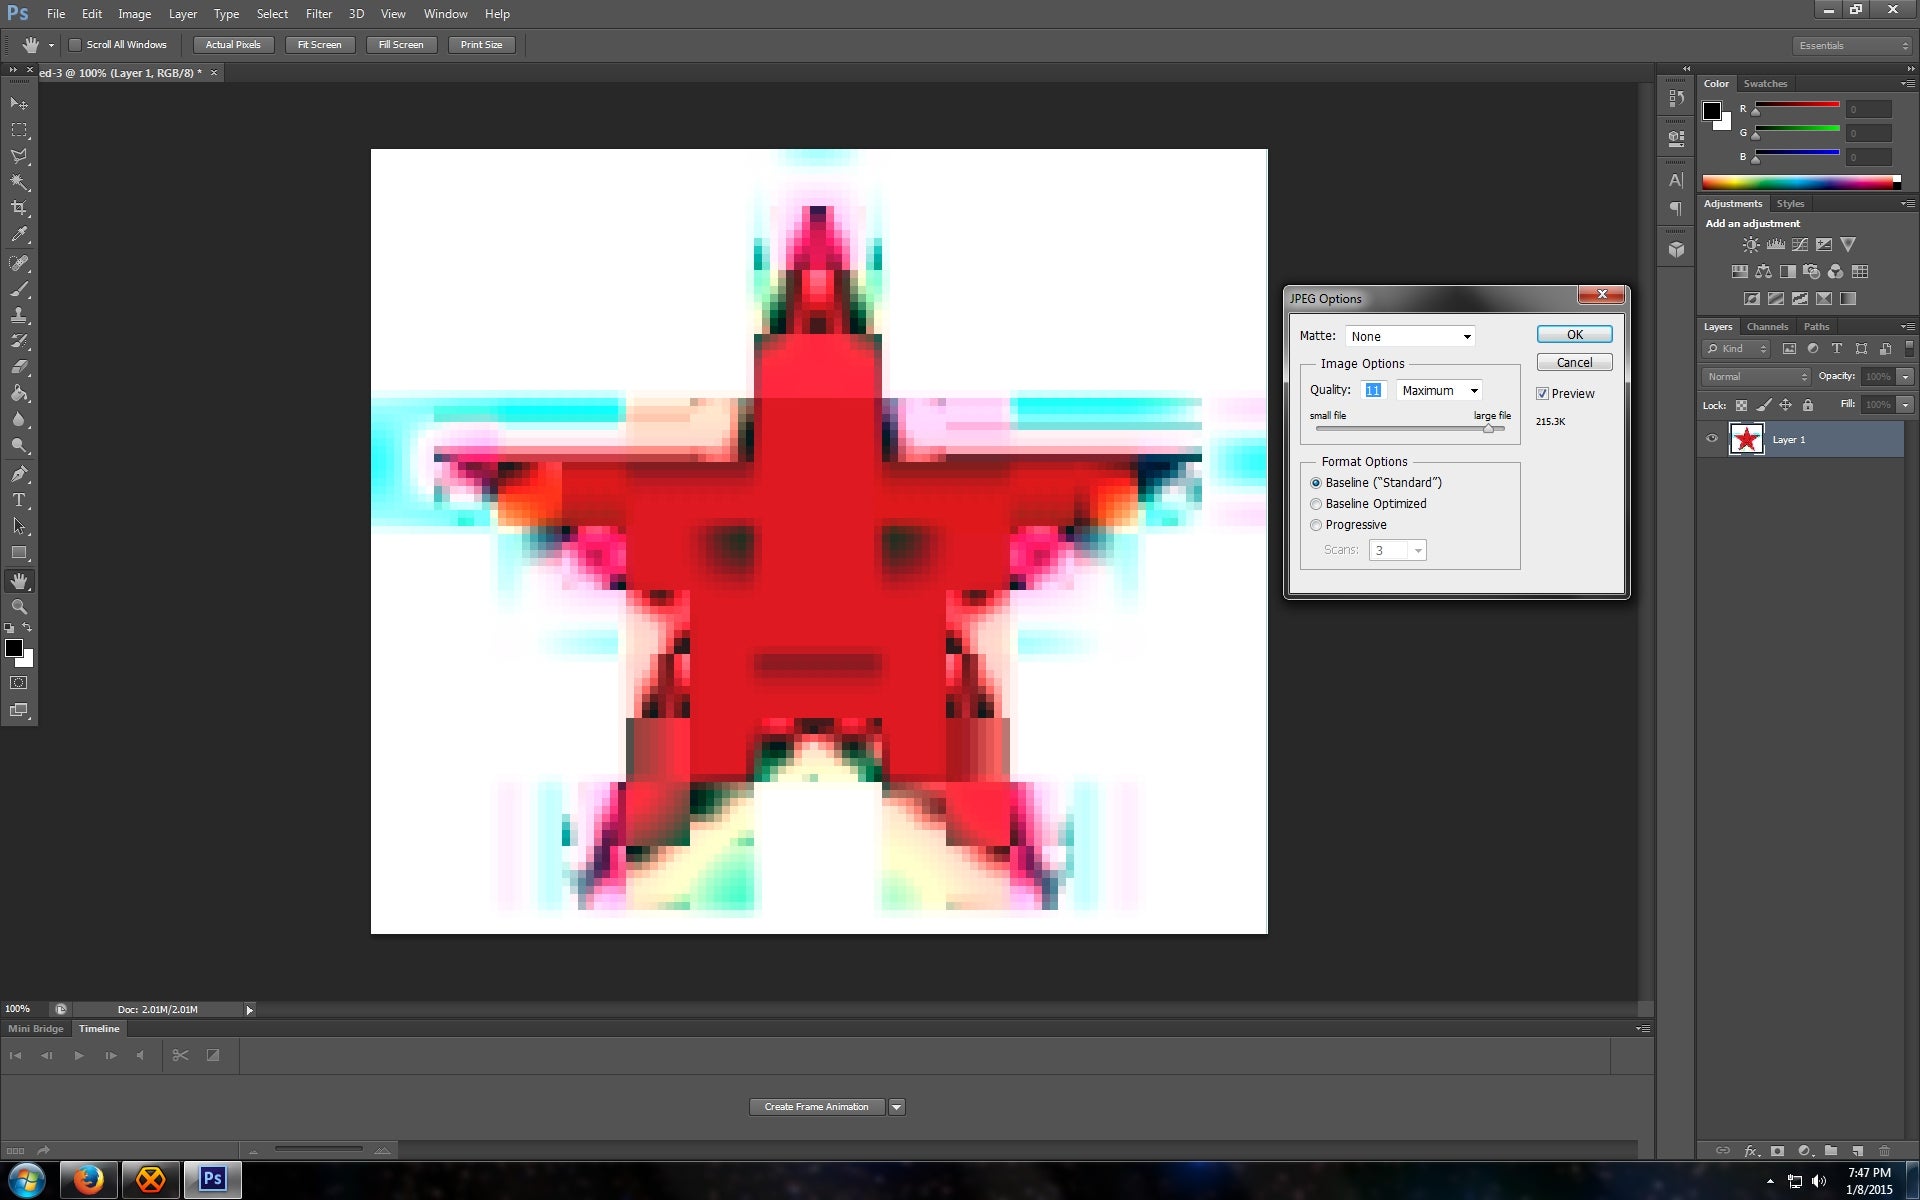Select the Rectangular Marquee tool
The height and width of the screenshot is (1200, 1920).
(19, 130)
